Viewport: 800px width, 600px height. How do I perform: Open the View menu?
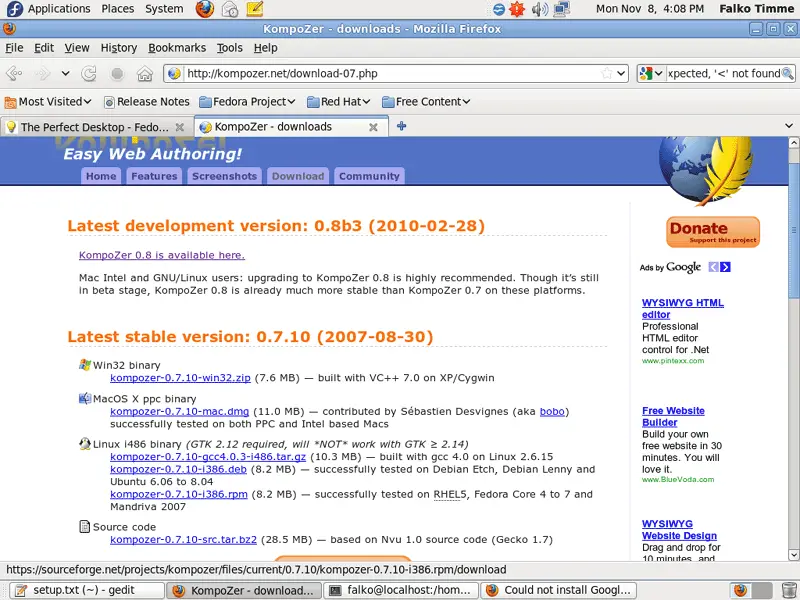(77, 48)
